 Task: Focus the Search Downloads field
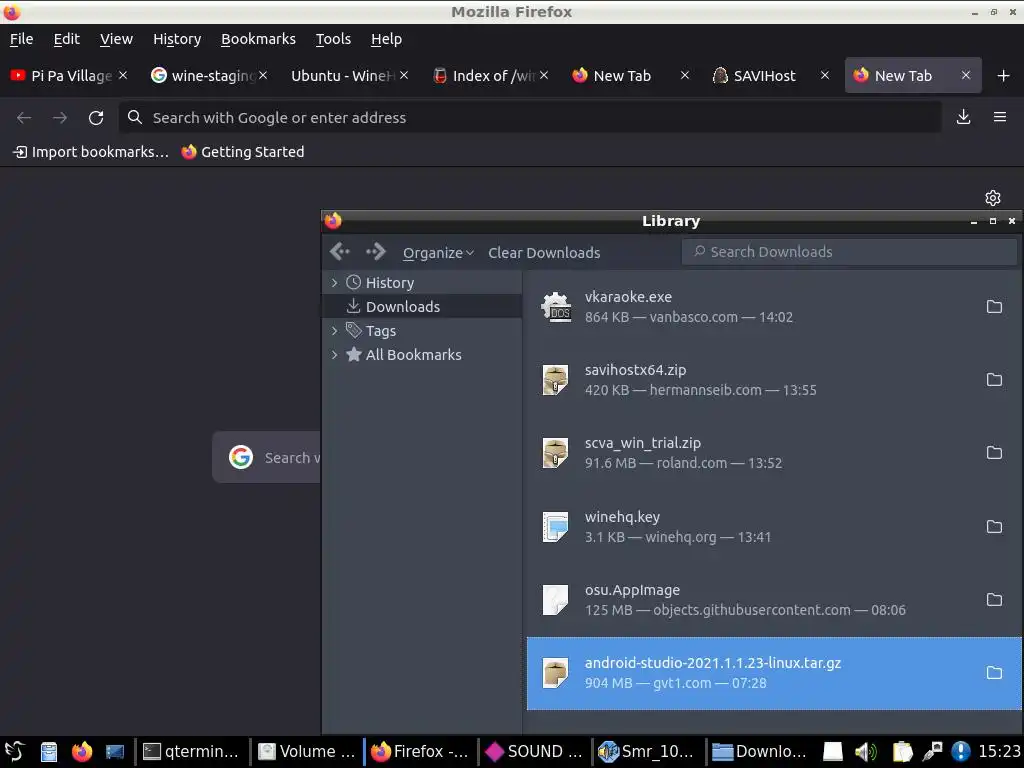[x=849, y=252]
